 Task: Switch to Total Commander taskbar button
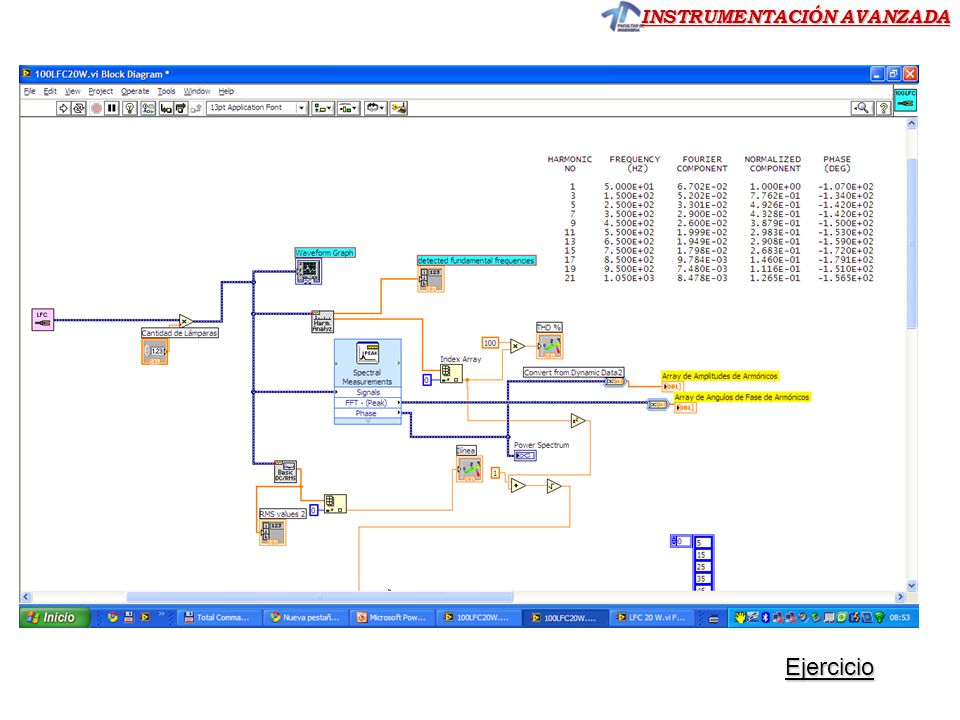click(x=218, y=617)
